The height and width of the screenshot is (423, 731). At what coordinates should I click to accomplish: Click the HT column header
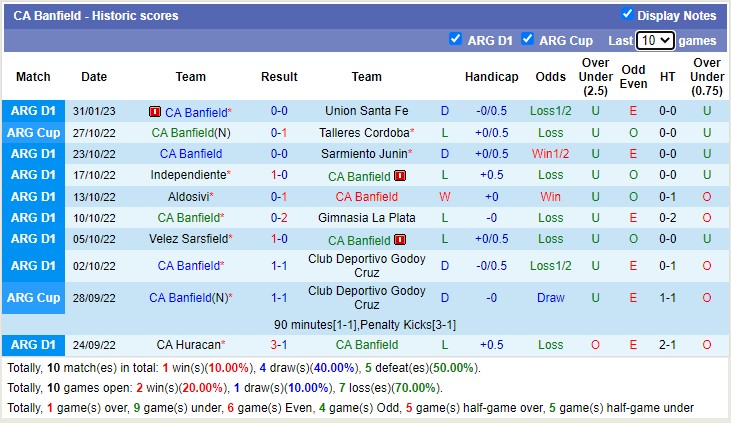pyautogui.click(x=668, y=76)
